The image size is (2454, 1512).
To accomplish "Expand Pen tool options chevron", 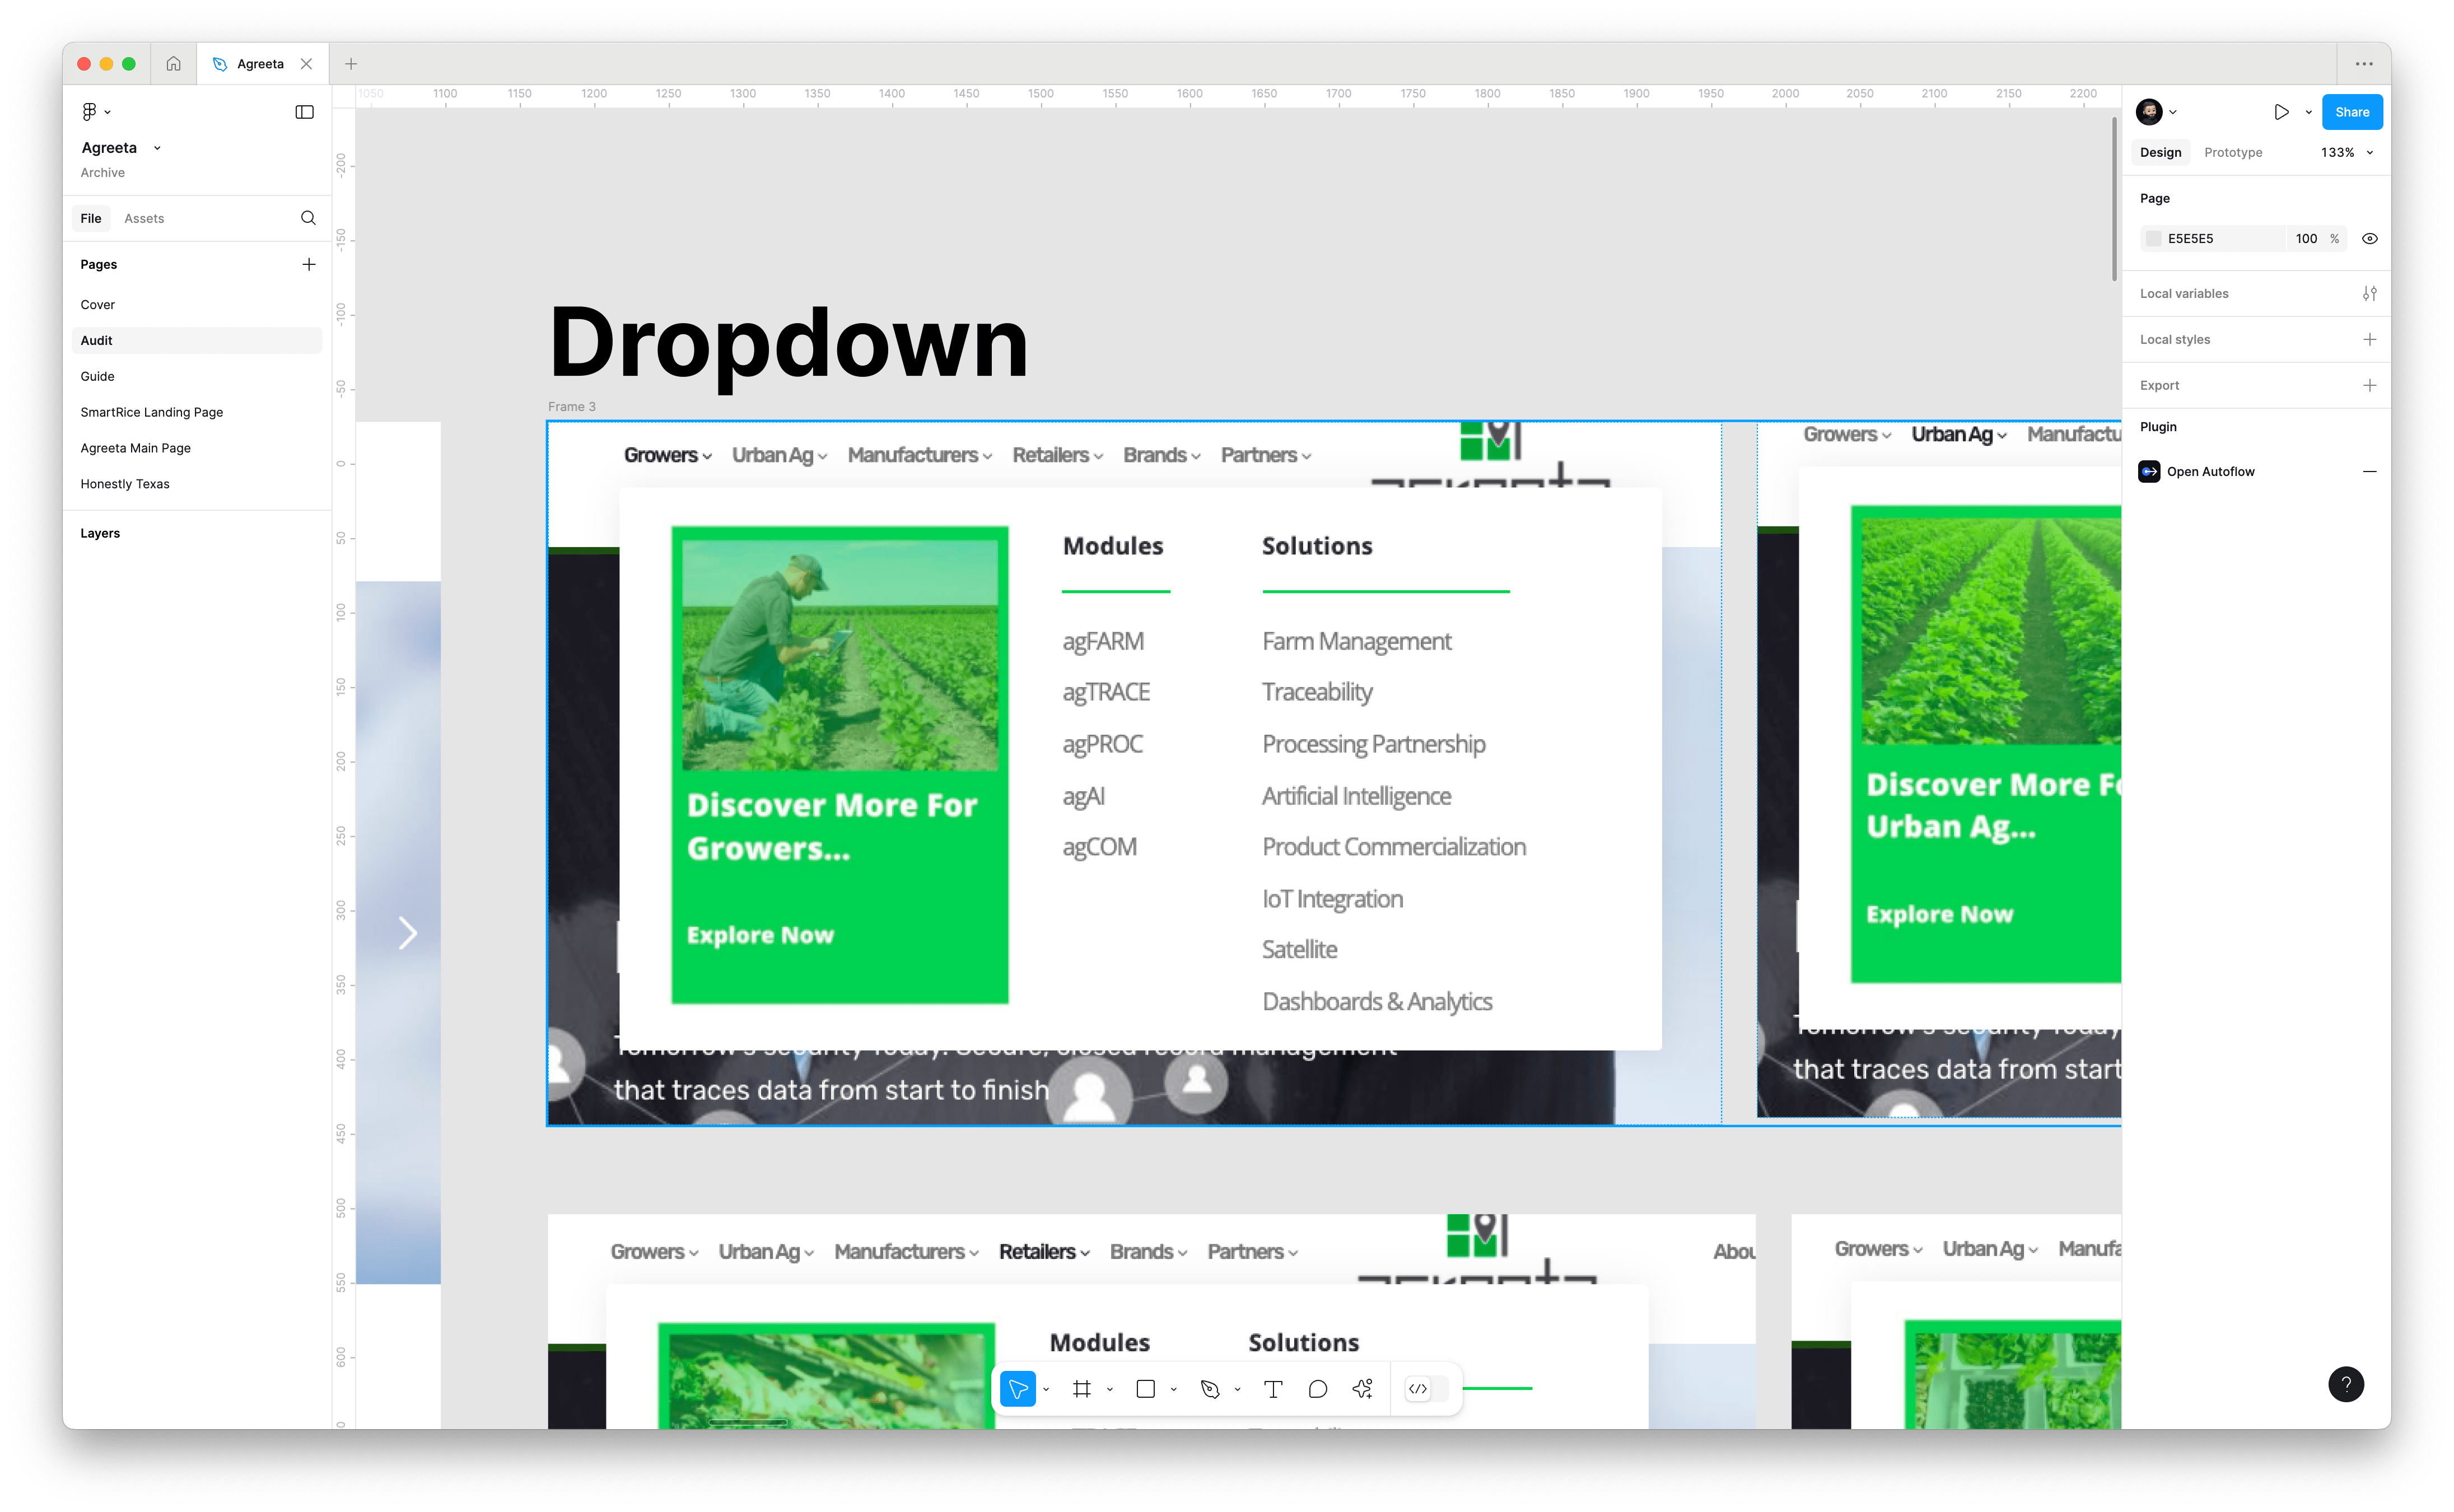I will (x=1238, y=1389).
